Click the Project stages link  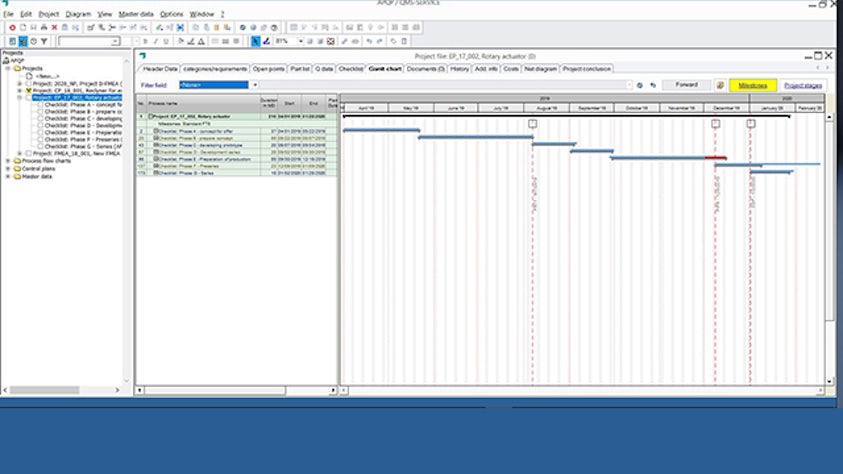[803, 85]
